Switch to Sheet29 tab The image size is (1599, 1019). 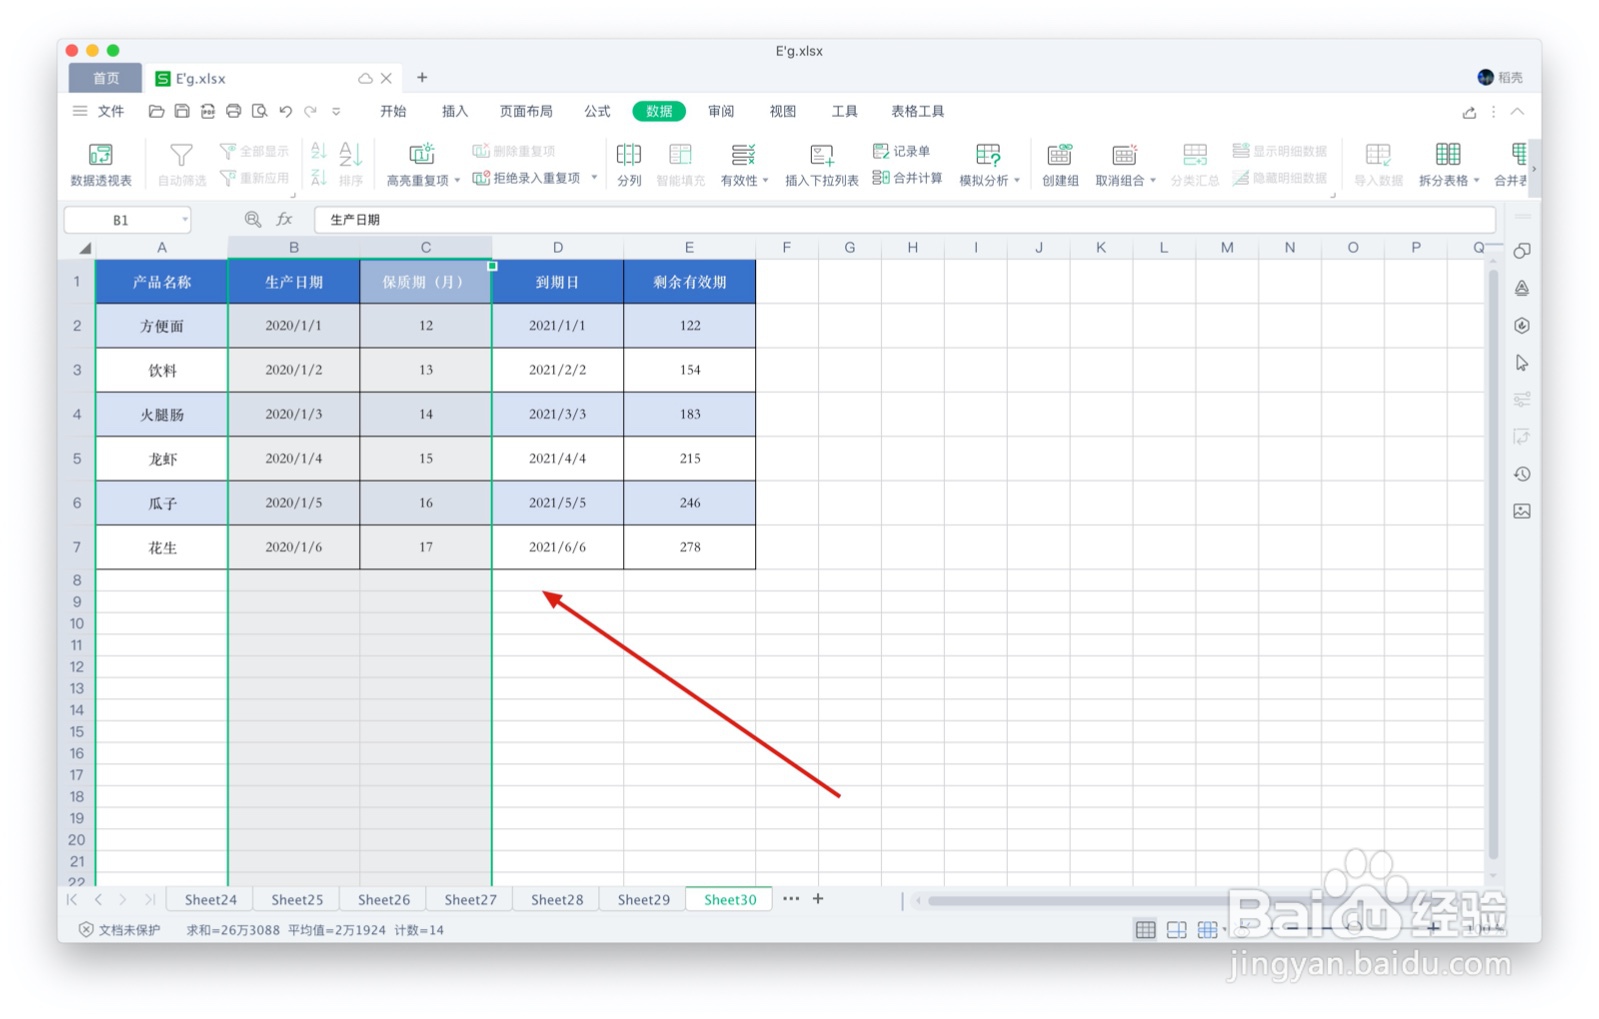tap(643, 900)
